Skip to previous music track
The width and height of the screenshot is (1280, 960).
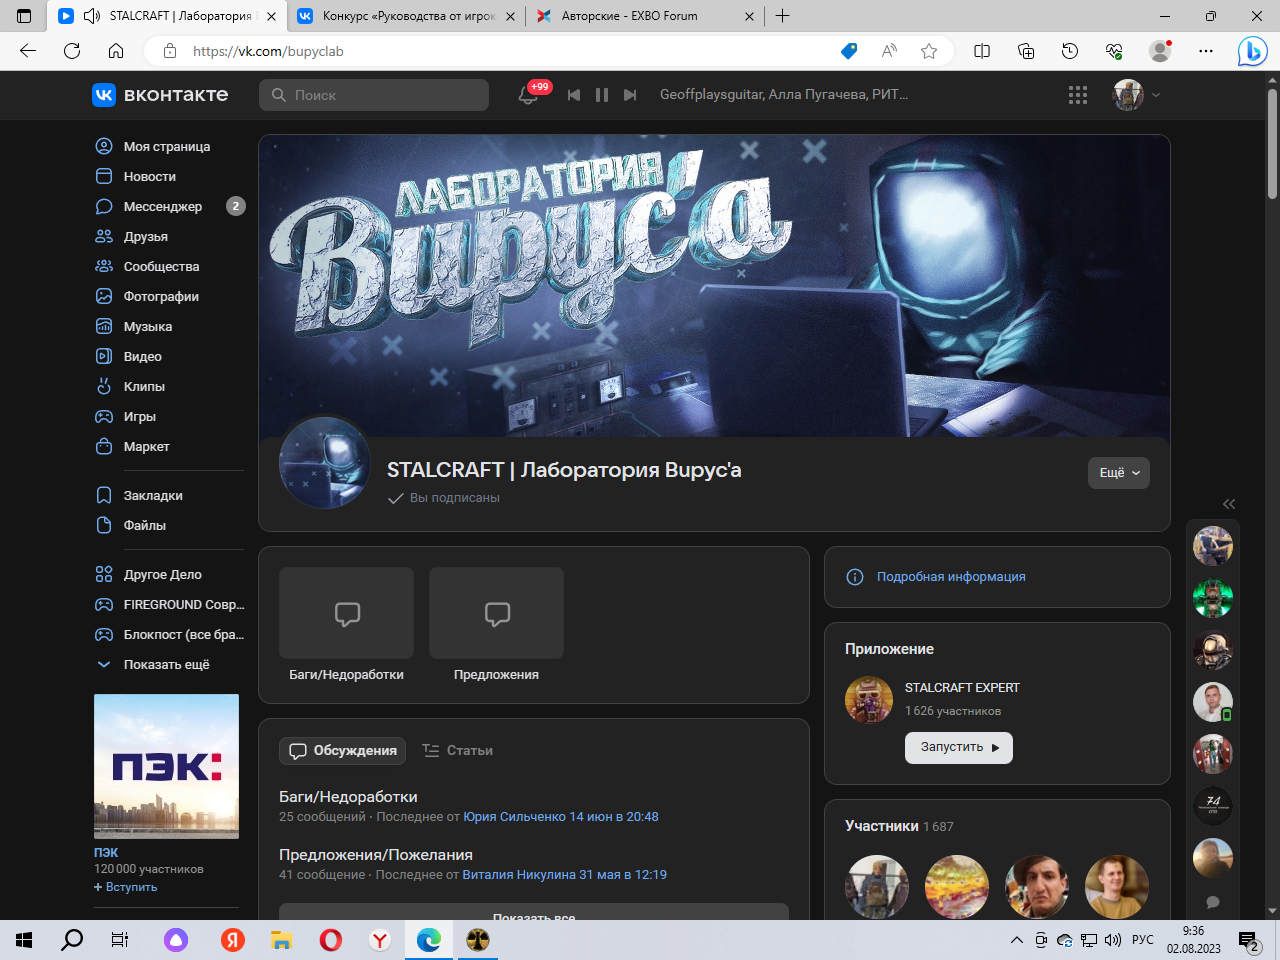coord(574,95)
